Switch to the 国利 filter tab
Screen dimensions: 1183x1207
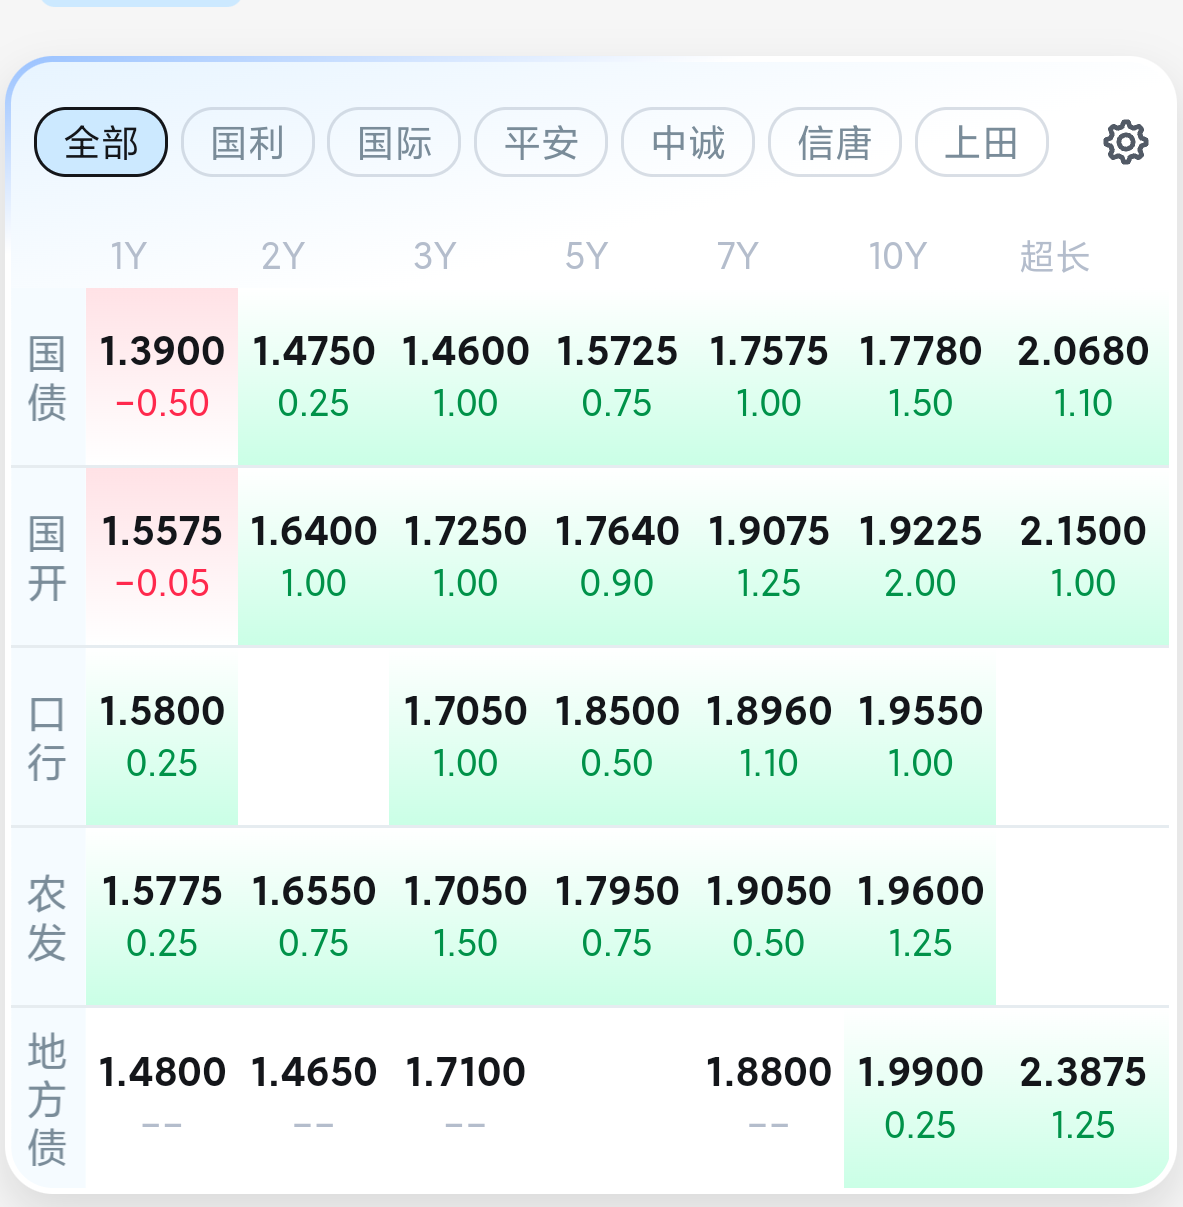tap(248, 142)
